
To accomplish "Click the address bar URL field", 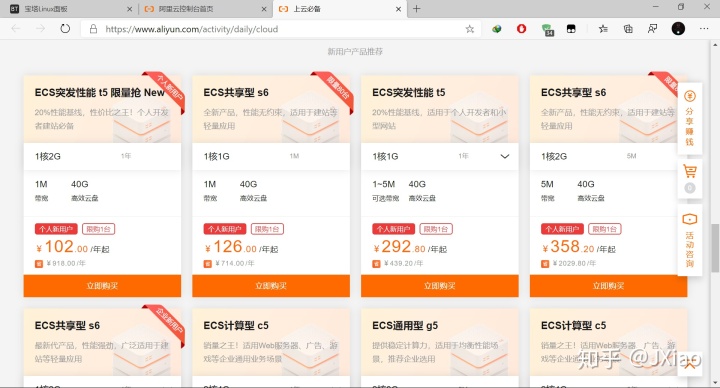I will pos(280,29).
